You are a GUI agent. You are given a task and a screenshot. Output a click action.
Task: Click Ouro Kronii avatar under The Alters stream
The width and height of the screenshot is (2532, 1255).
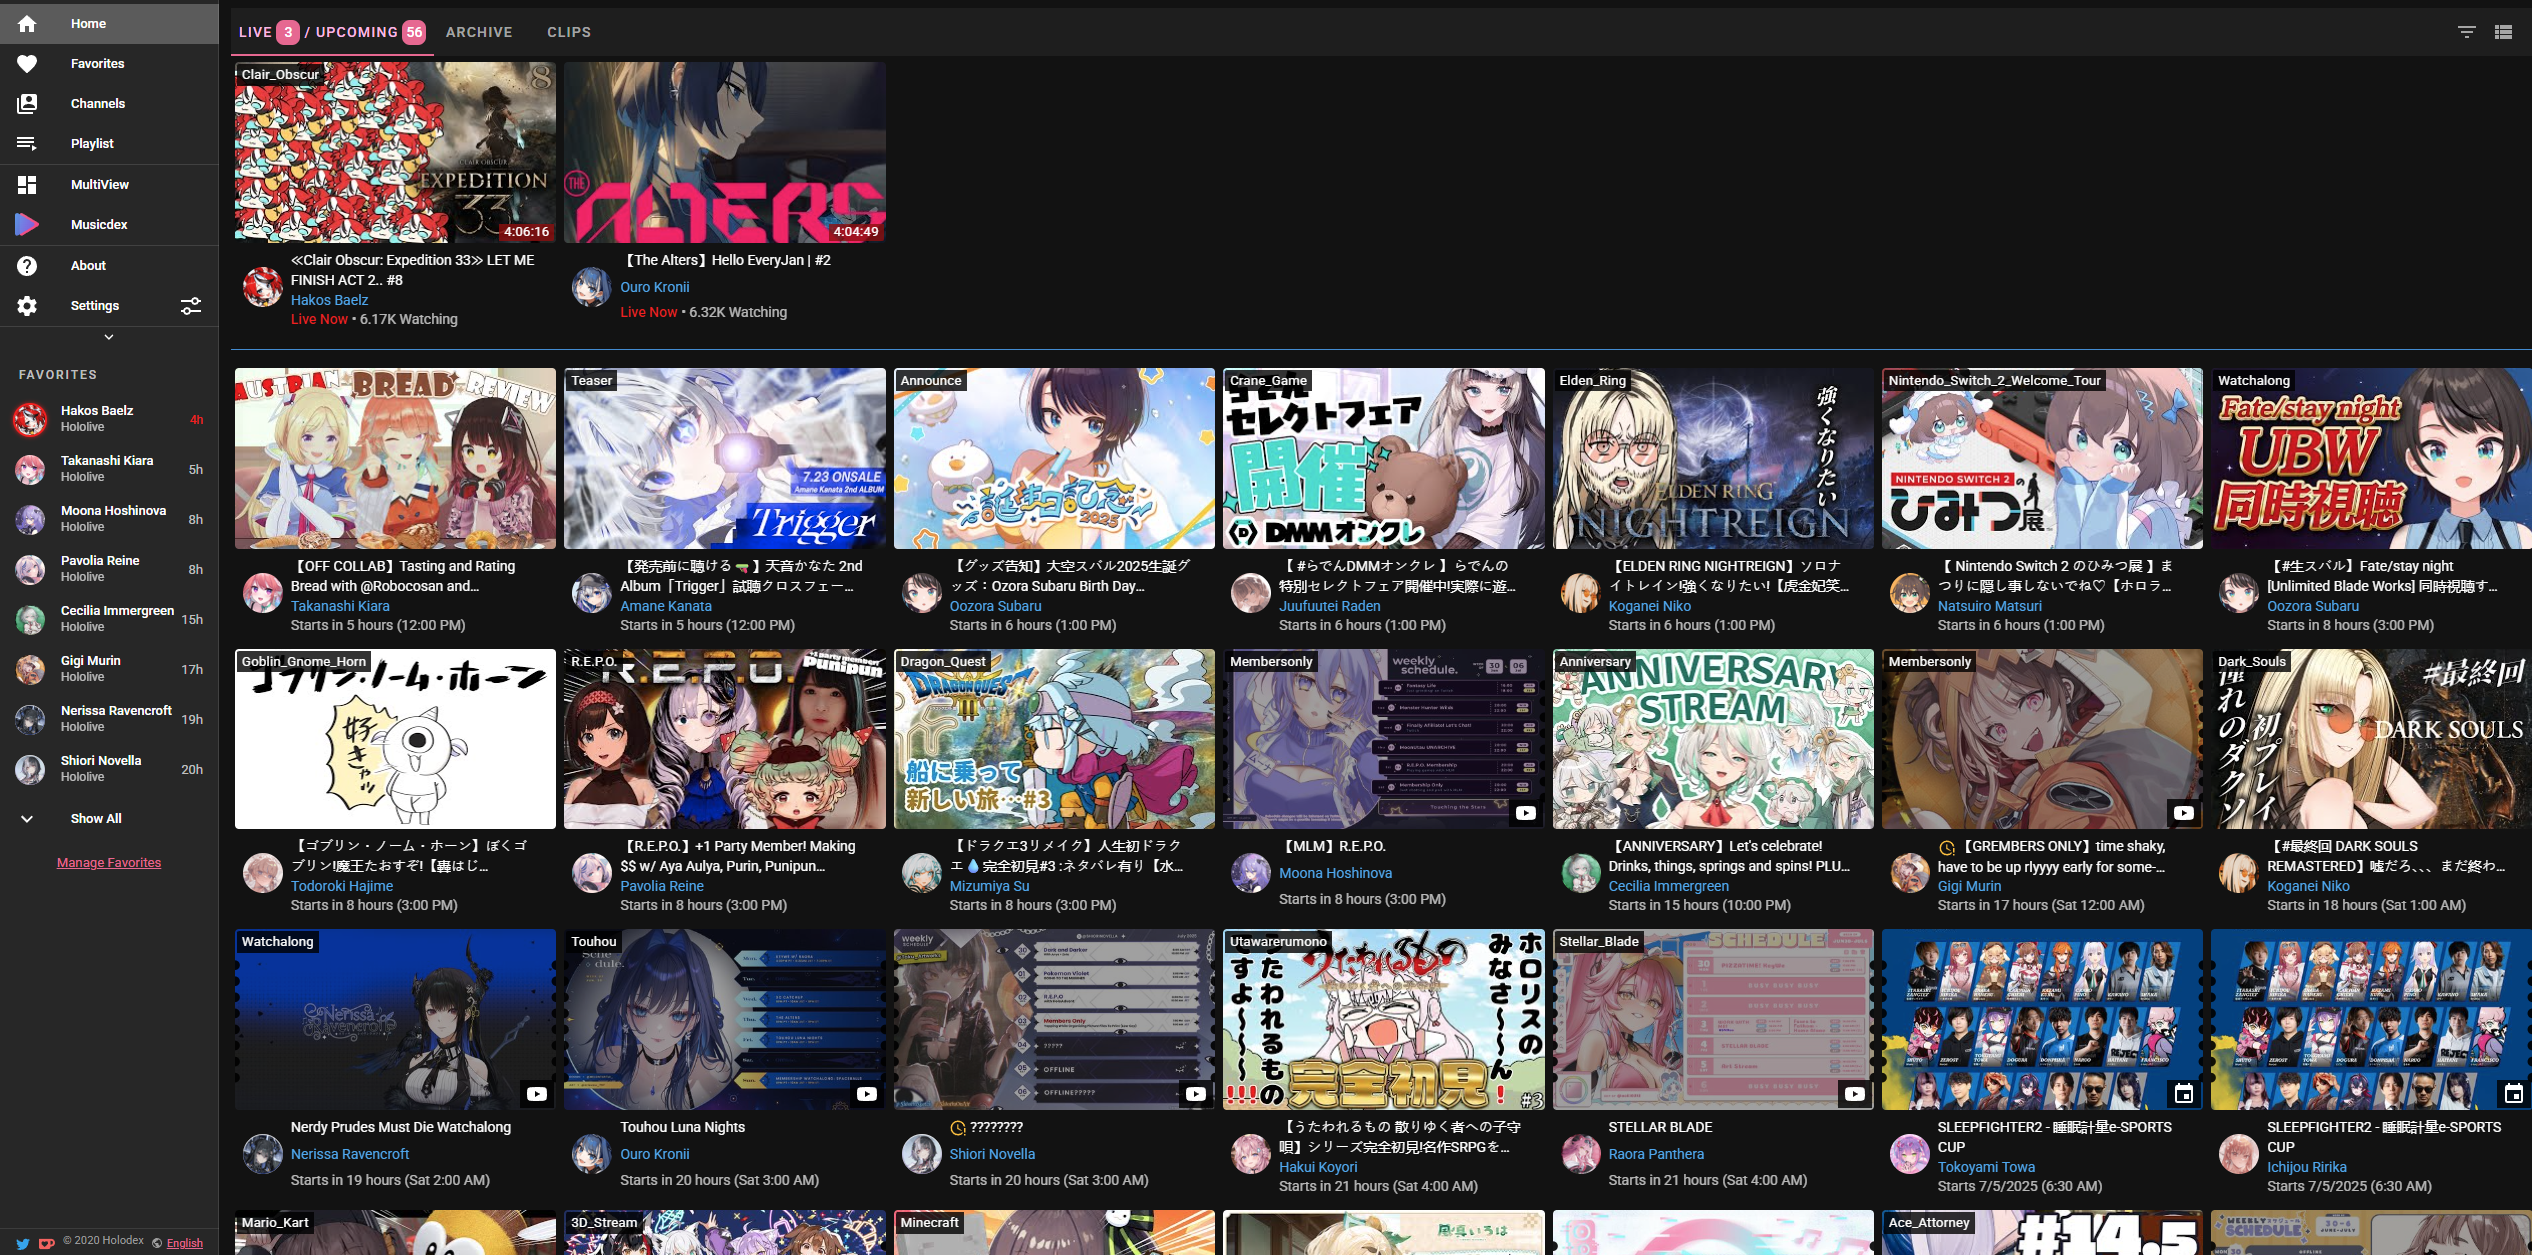coord(592,287)
